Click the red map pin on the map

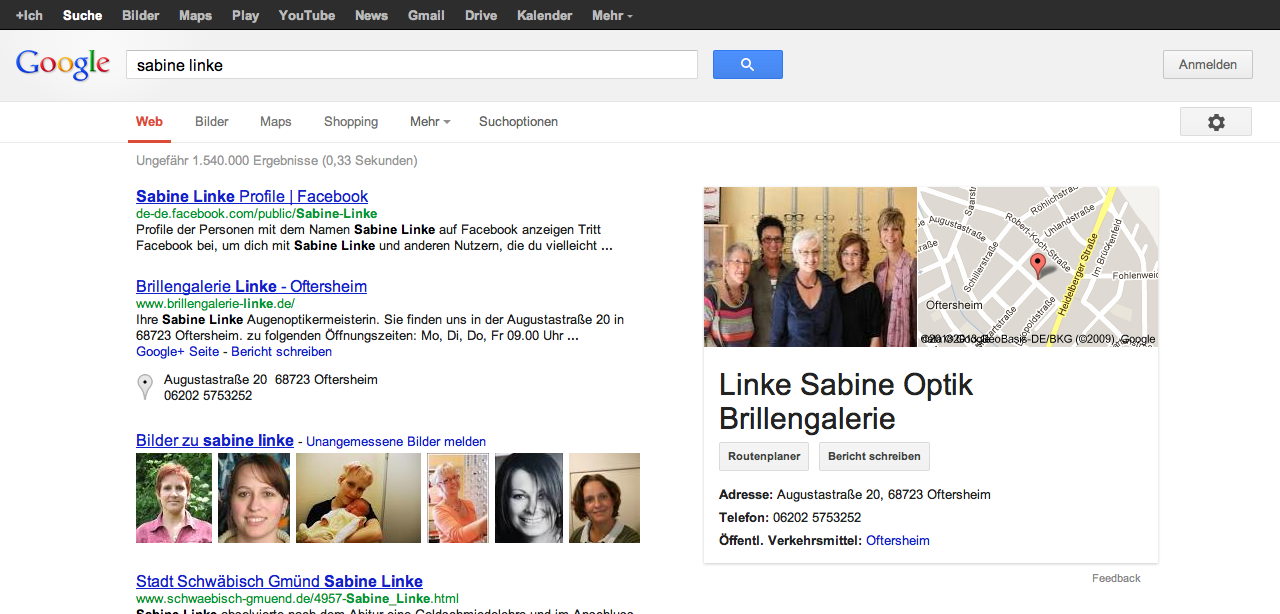click(x=1038, y=265)
